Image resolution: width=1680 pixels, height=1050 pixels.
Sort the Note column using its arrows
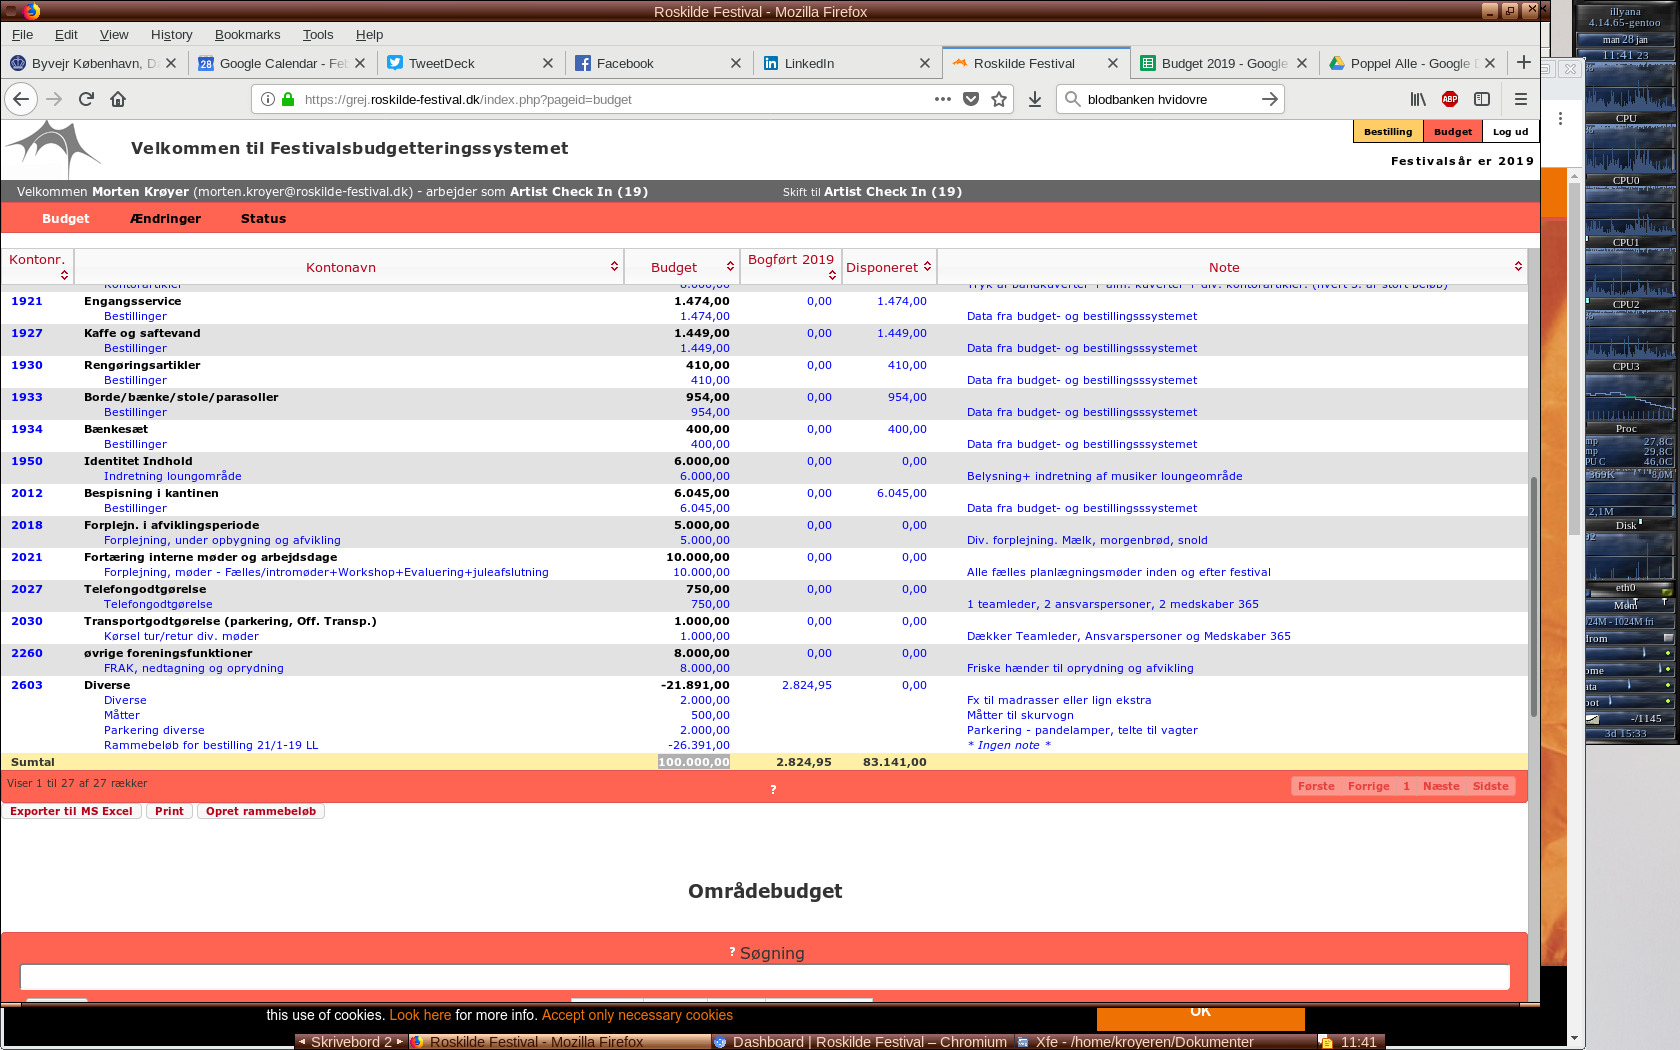pos(1518,266)
